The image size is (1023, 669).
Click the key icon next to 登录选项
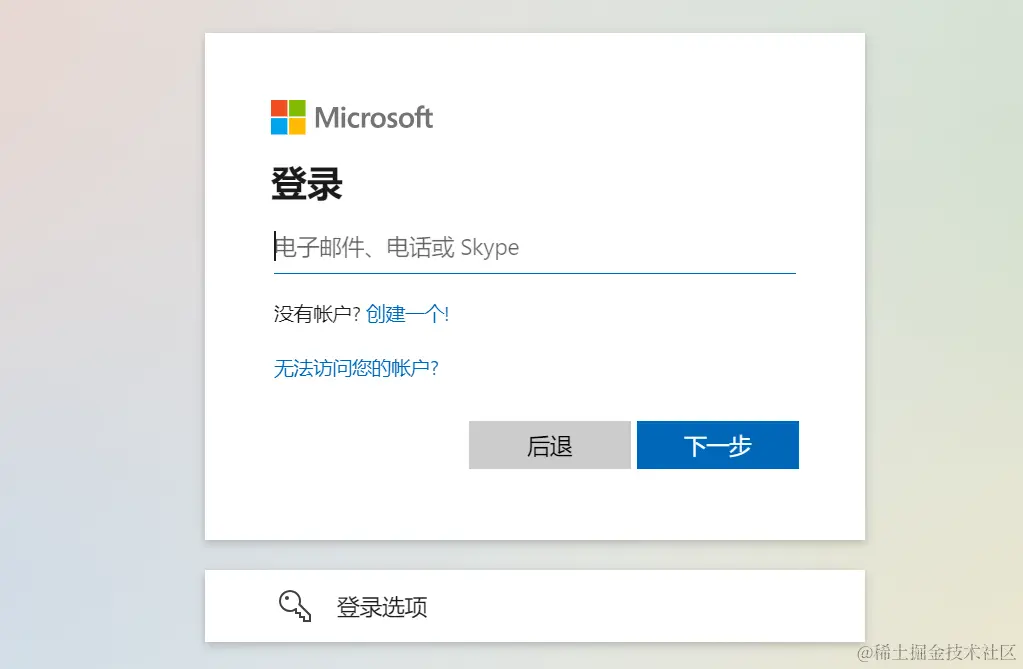(293, 606)
